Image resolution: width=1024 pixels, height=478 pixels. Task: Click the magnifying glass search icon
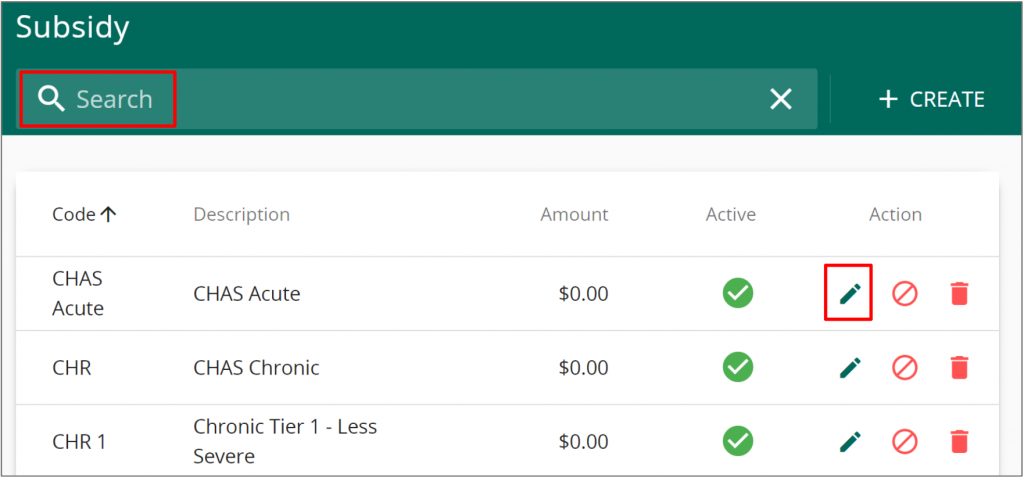(x=51, y=99)
